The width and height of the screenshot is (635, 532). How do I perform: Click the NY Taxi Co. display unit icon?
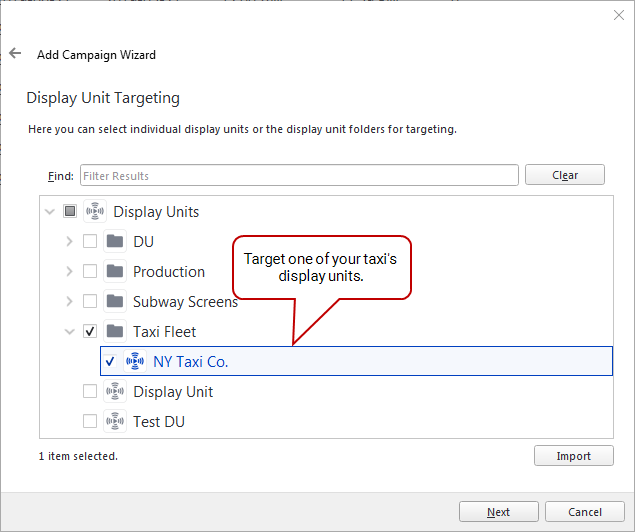[135, 361]
